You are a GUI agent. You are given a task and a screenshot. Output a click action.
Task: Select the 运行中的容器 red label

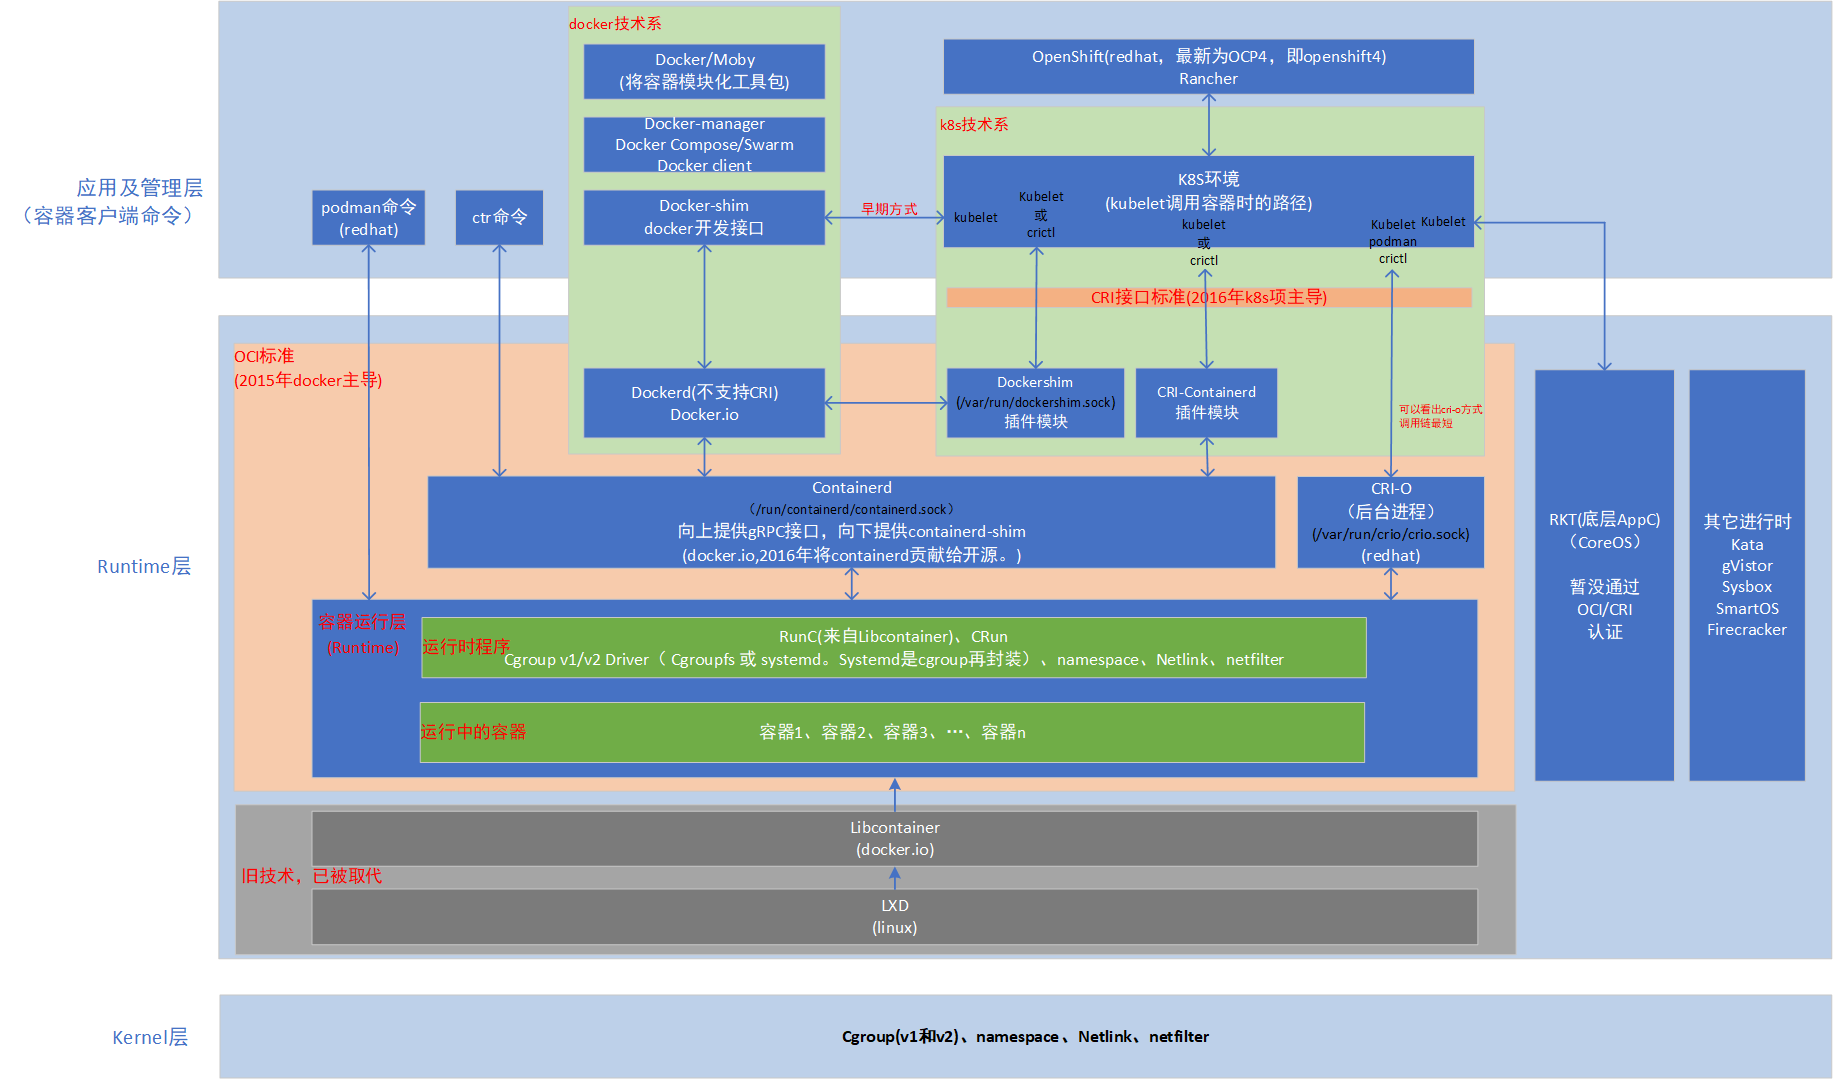pos(473,732)
